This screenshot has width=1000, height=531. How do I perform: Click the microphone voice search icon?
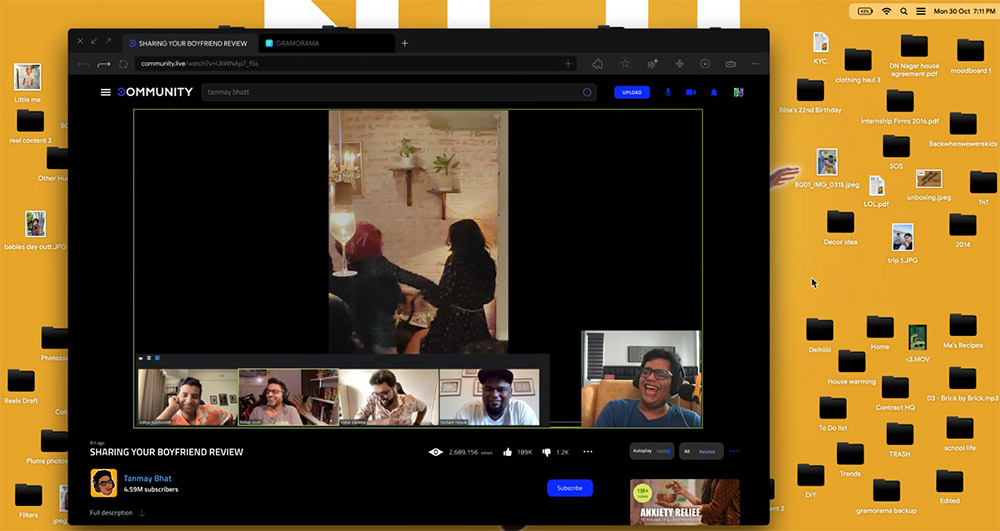pos(668,92)
